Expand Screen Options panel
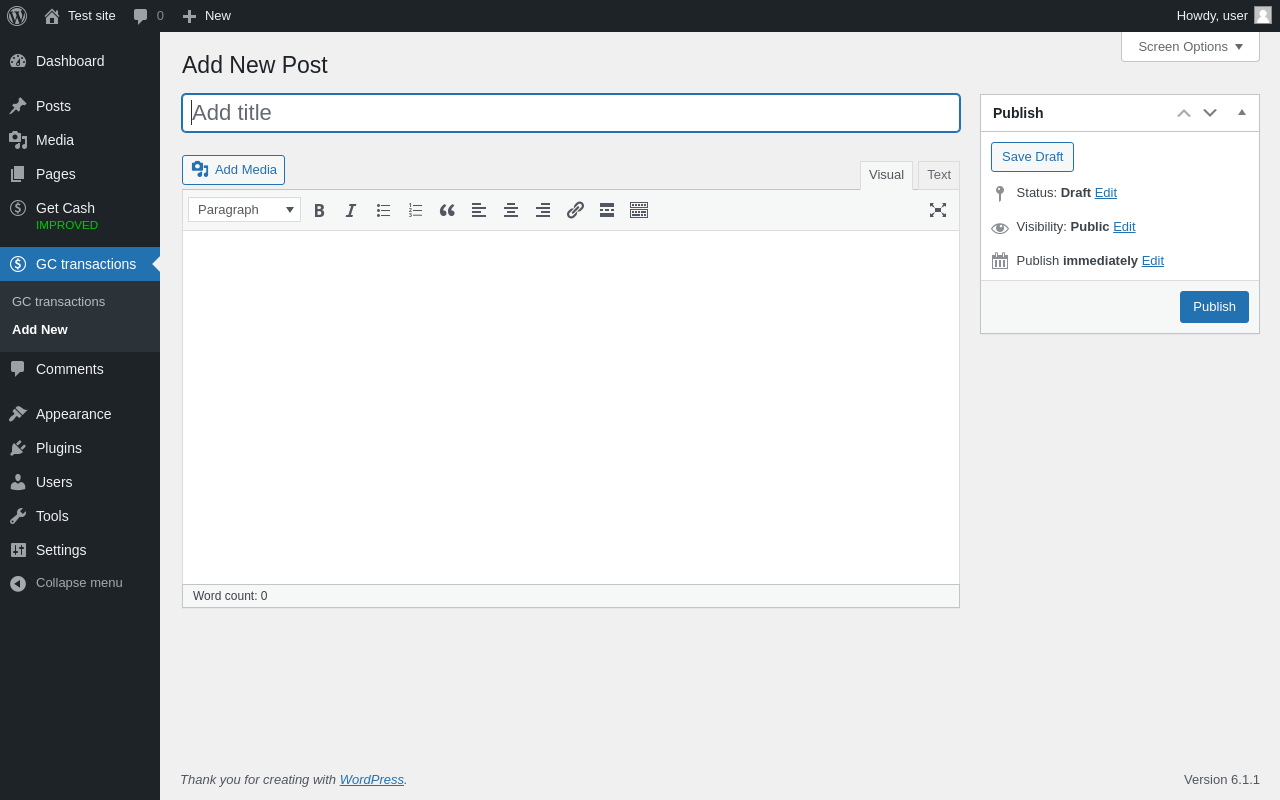The height and width of the screenshot is (800, 1280). [1190, 46]
